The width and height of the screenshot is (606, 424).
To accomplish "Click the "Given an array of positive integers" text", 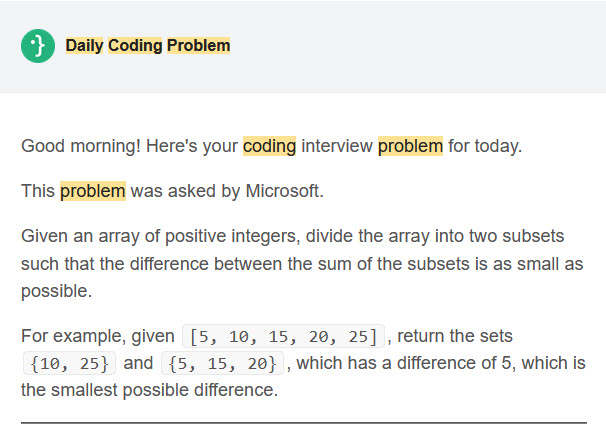I will click(x=160, y=236).
